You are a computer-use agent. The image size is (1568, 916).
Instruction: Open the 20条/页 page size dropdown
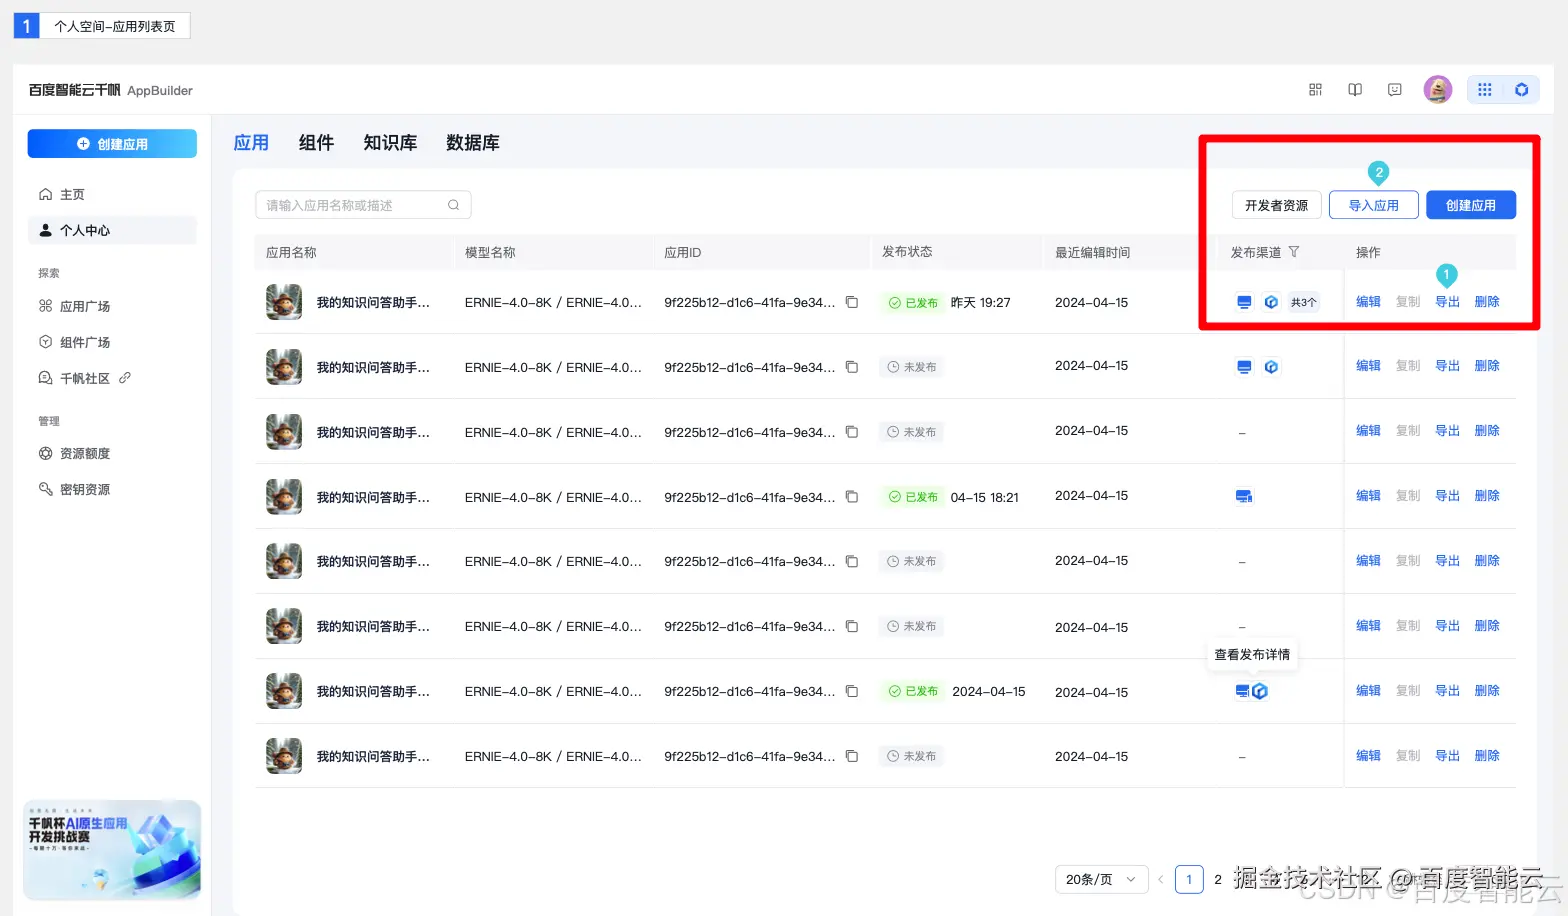[1101, 879]
